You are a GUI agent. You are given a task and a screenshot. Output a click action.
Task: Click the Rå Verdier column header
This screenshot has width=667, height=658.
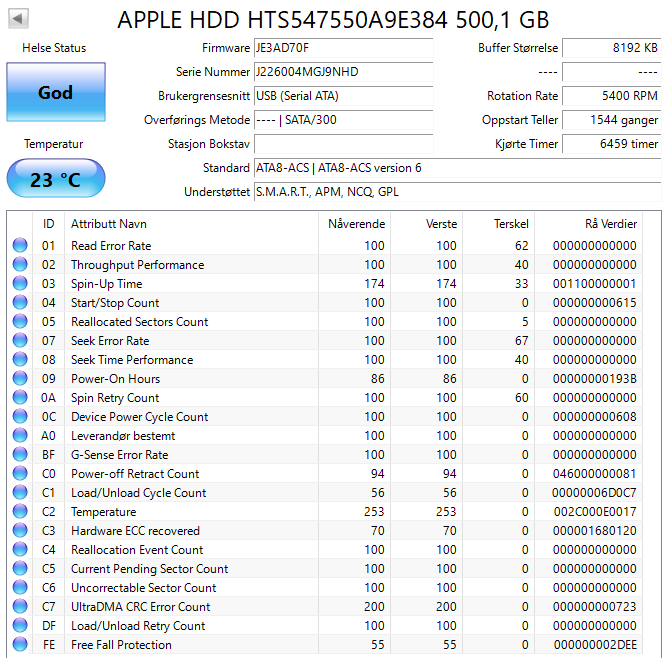tap(610, 223)
